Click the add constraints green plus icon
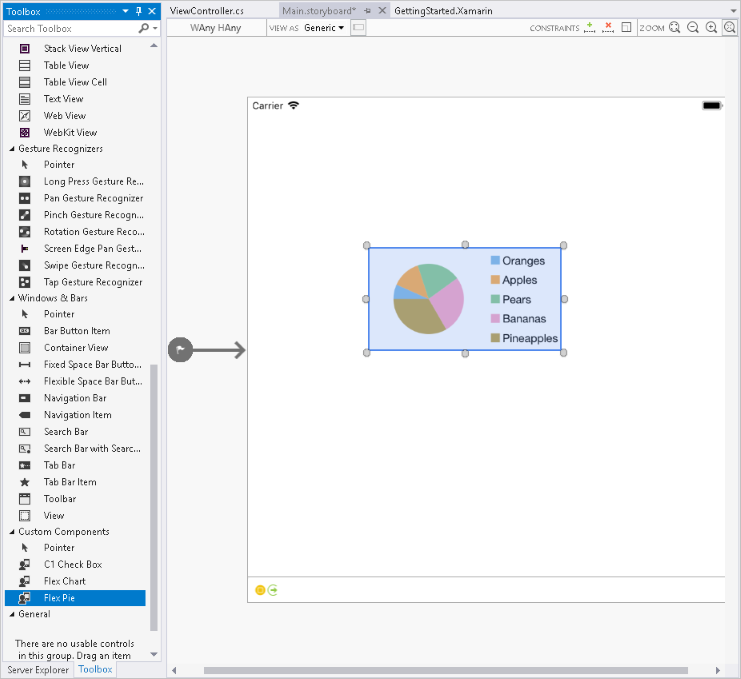The width and height of the screenshot is (741, 679). pyautogui.click(x=589, y=28)
